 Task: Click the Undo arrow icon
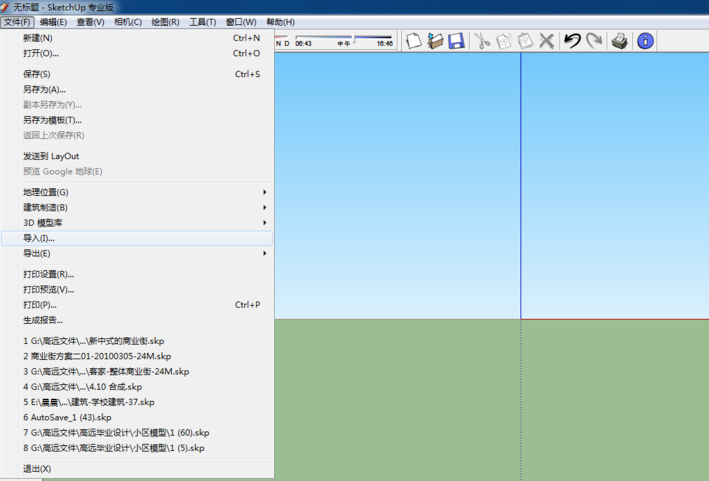(x=572, y=41)
